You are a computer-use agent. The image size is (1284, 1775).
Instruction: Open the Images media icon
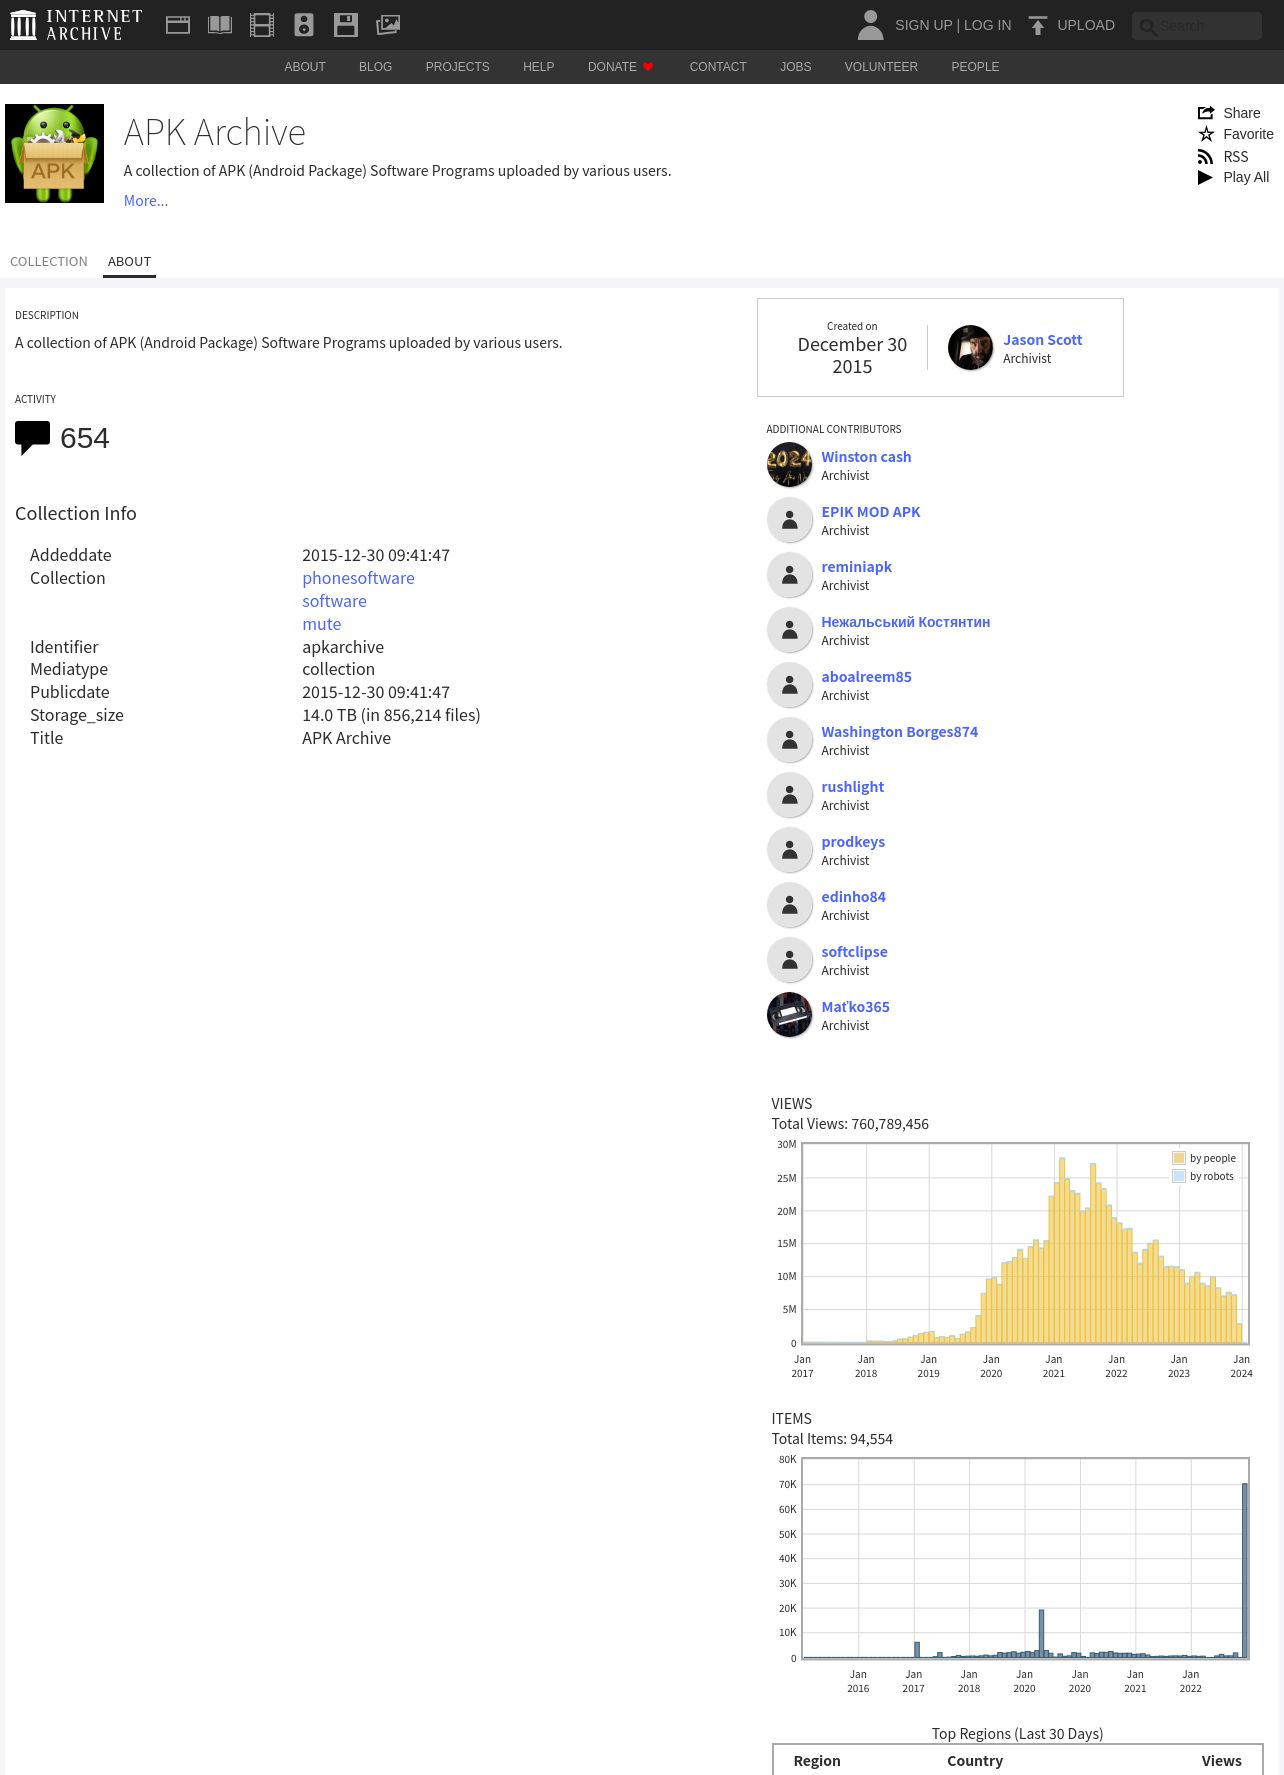point(388,25)
